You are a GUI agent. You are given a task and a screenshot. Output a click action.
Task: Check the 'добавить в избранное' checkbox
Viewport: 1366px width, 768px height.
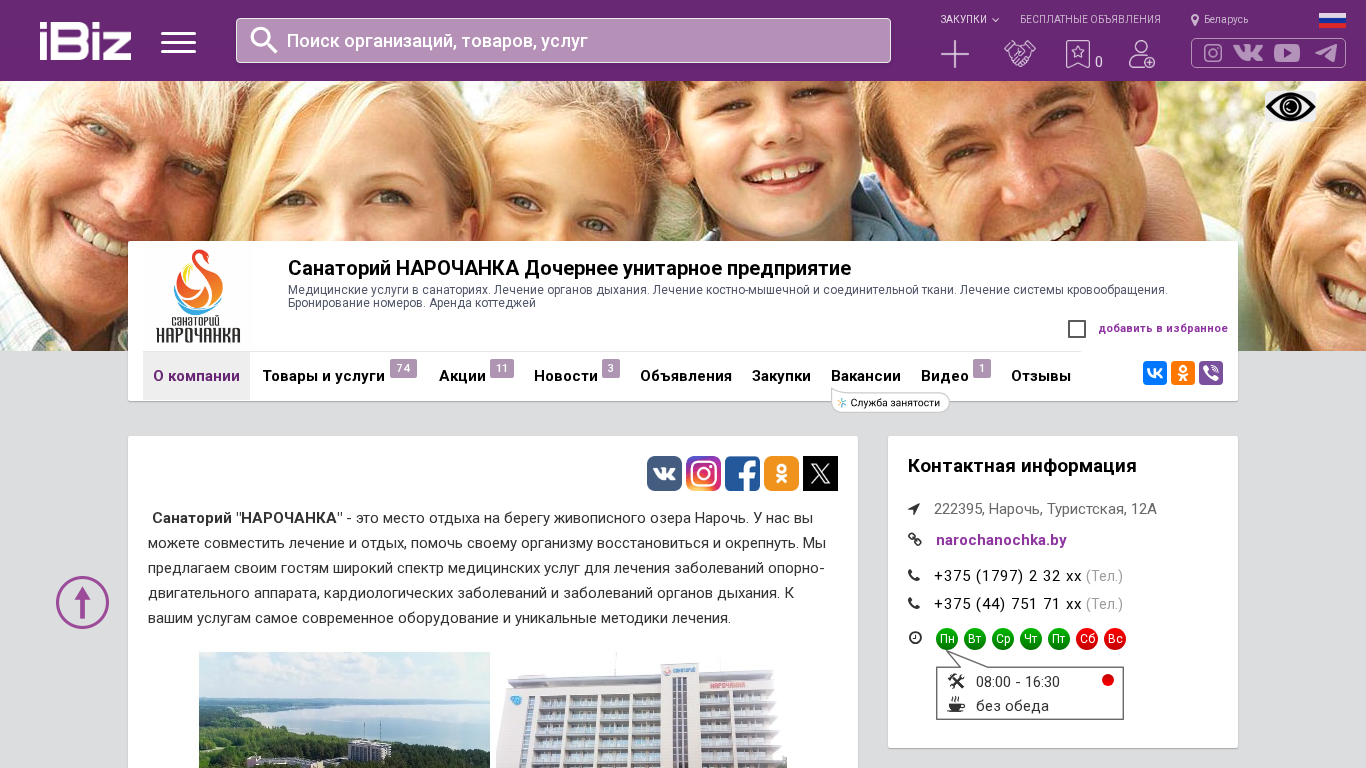[x=1077, y=329]
